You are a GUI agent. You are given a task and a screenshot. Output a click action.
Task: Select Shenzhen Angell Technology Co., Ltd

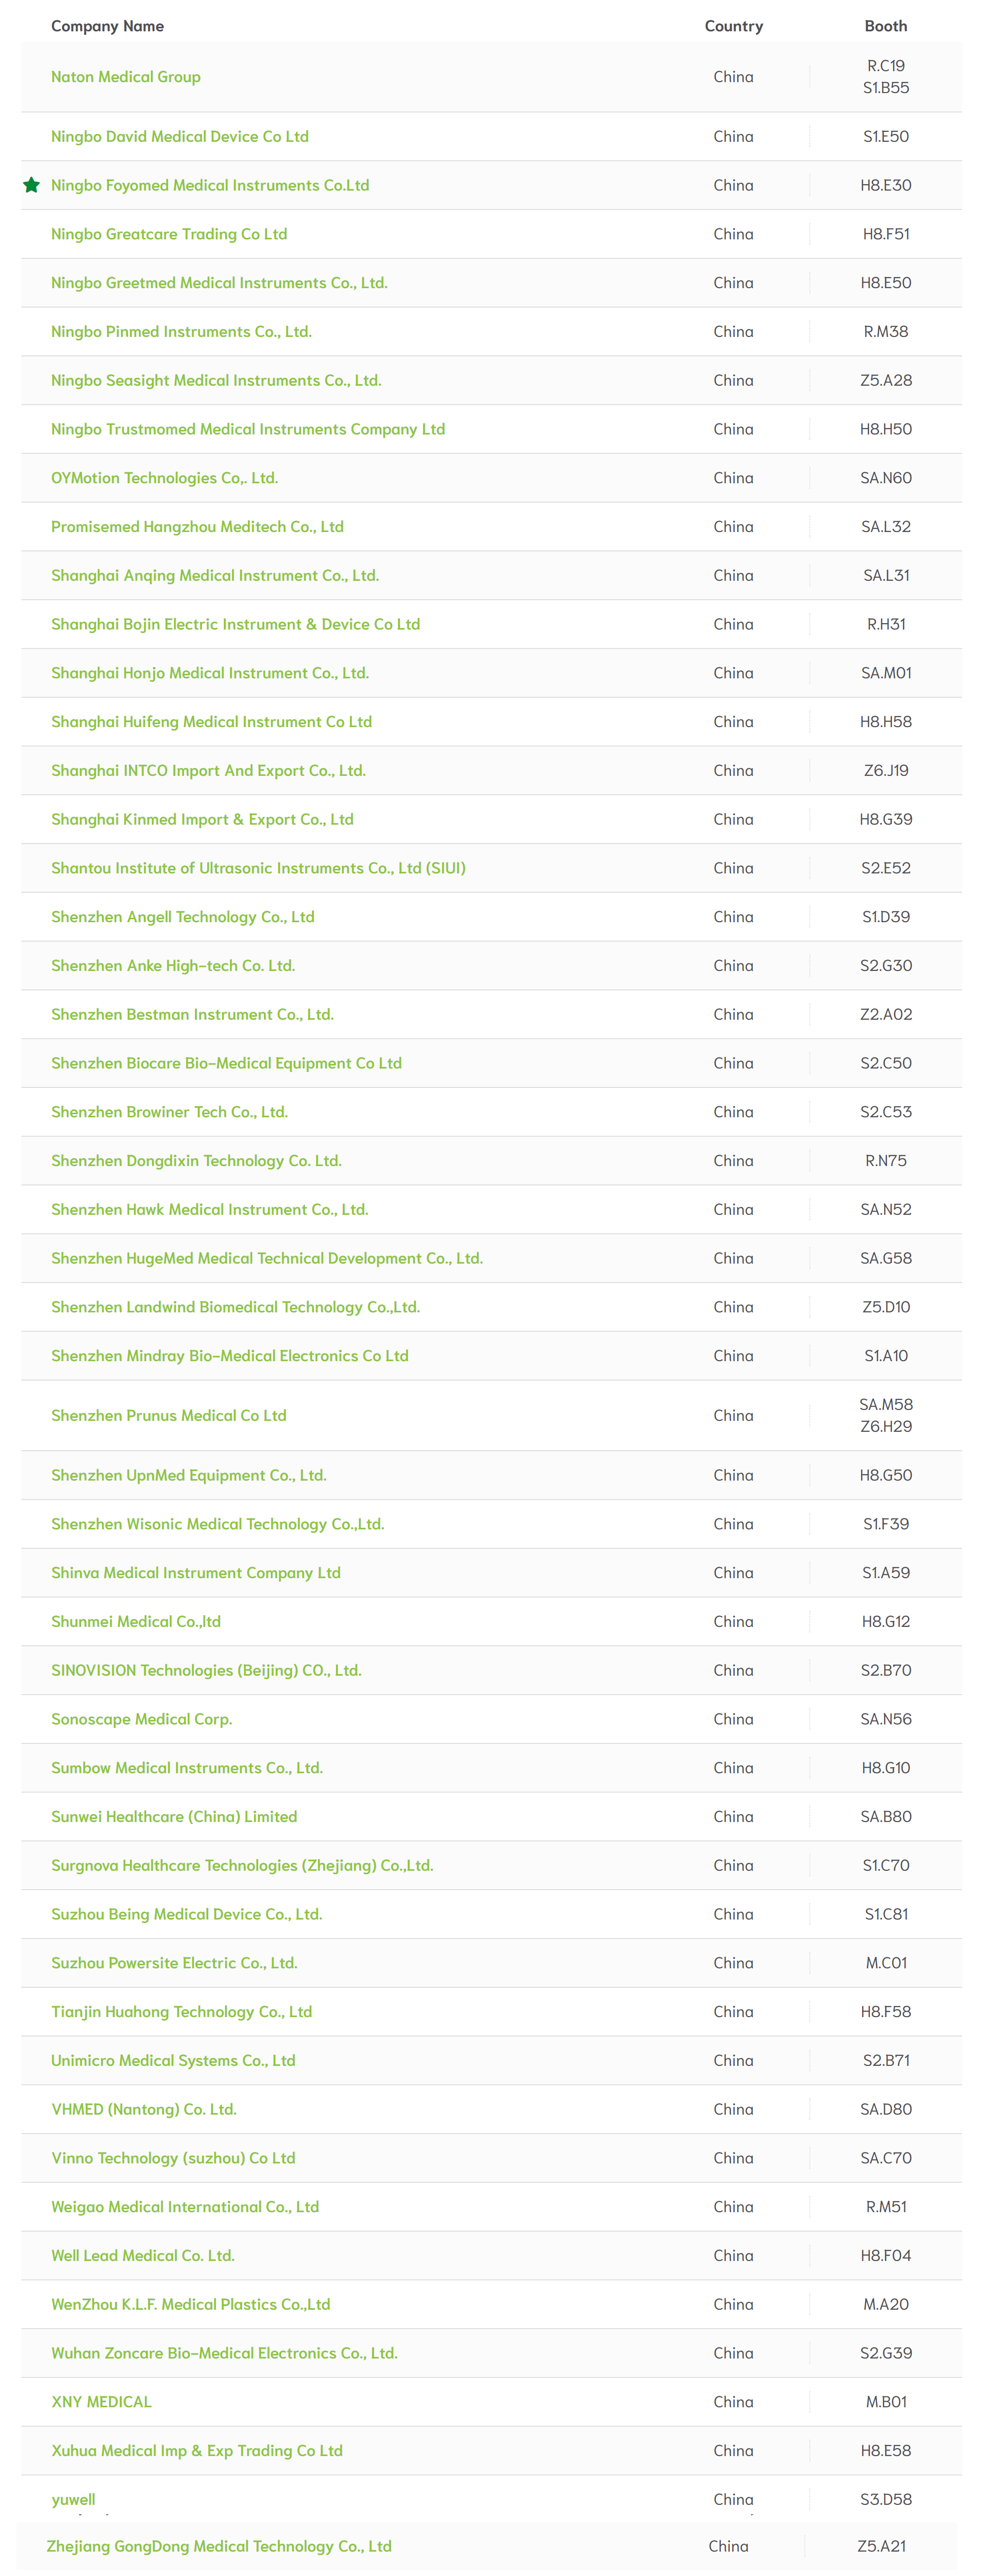pos(183,918)
